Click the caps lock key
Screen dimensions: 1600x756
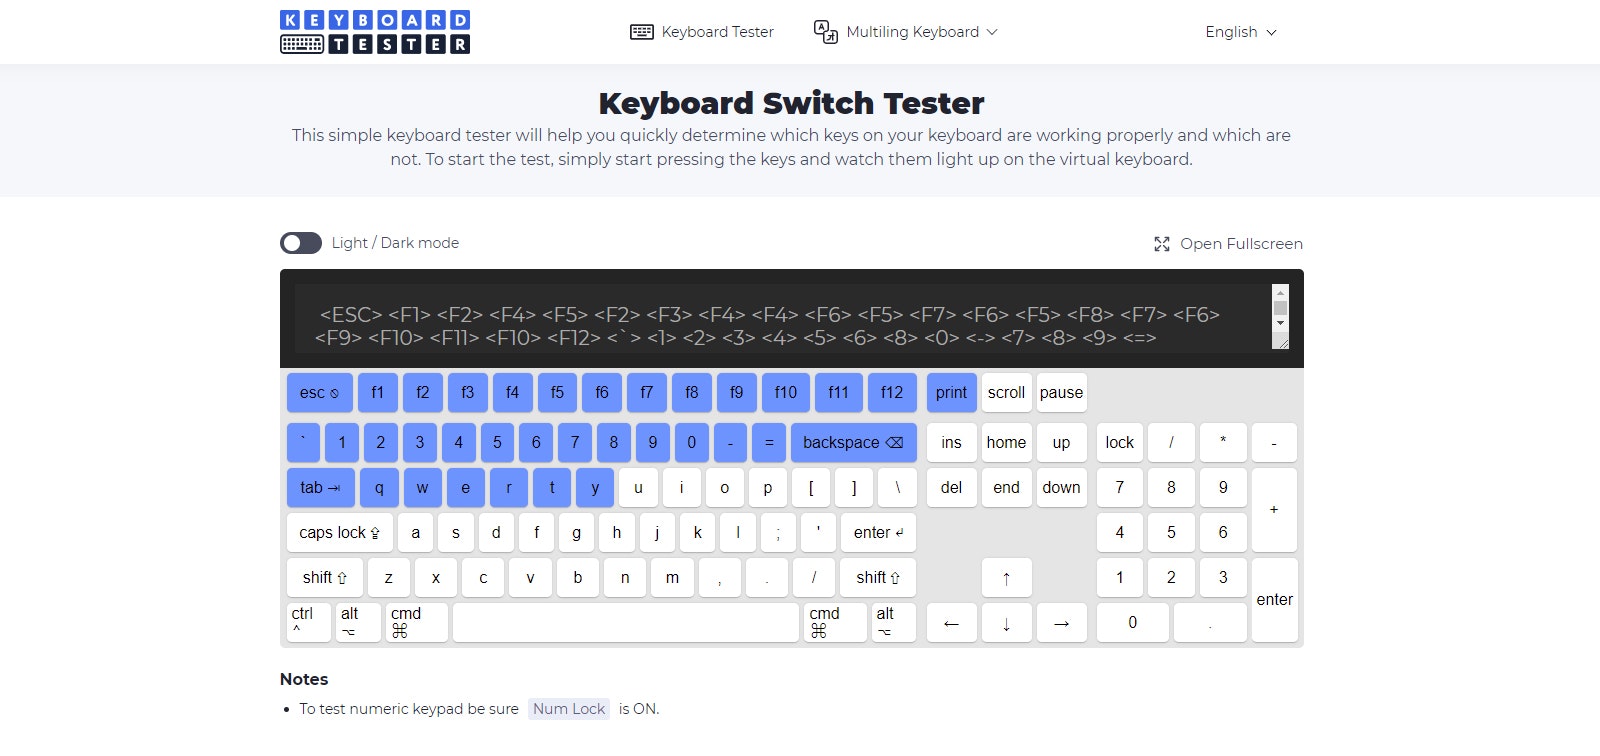point(339,533)
